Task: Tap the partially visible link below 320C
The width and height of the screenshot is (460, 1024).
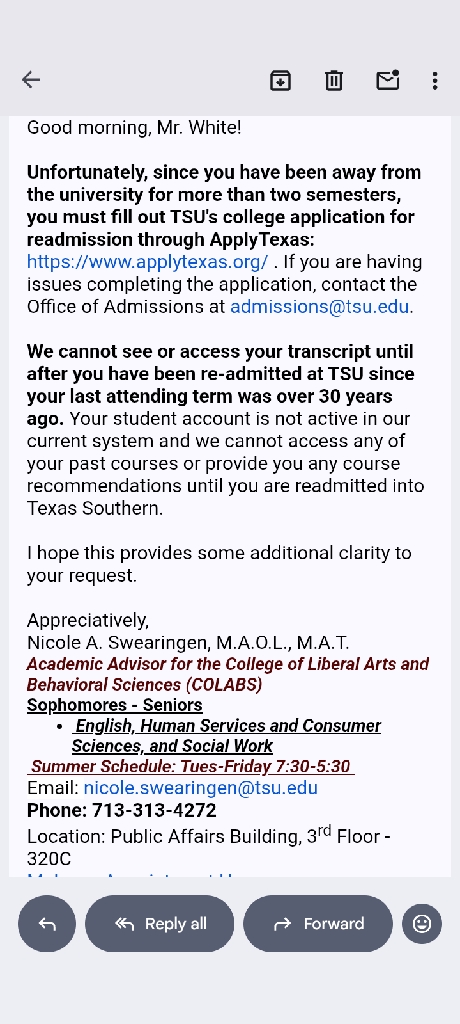Action: pyautogui.click(x=131, y=873)
